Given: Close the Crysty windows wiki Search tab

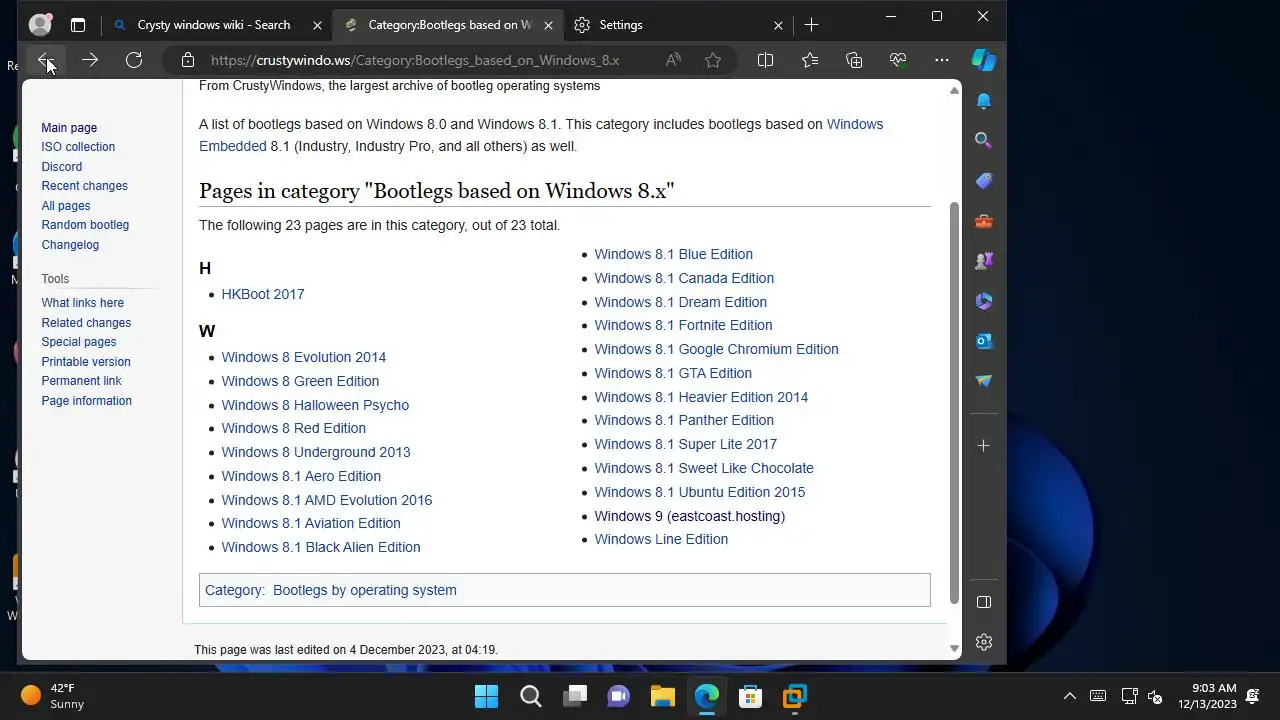Looking at the screenshot, I should click(318, 25).
